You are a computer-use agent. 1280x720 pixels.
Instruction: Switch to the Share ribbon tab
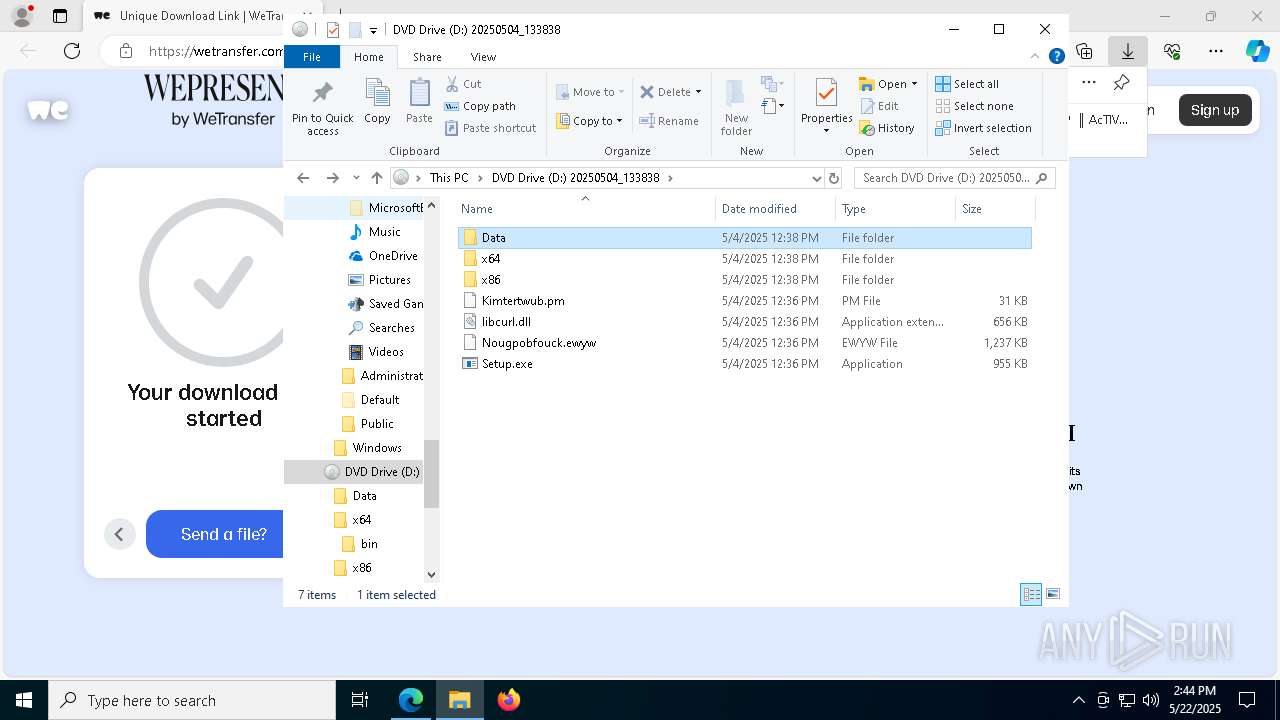point(427,57)
